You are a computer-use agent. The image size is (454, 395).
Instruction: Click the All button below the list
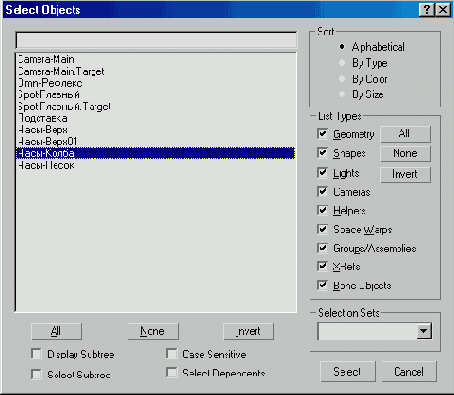tap(56, 331)
